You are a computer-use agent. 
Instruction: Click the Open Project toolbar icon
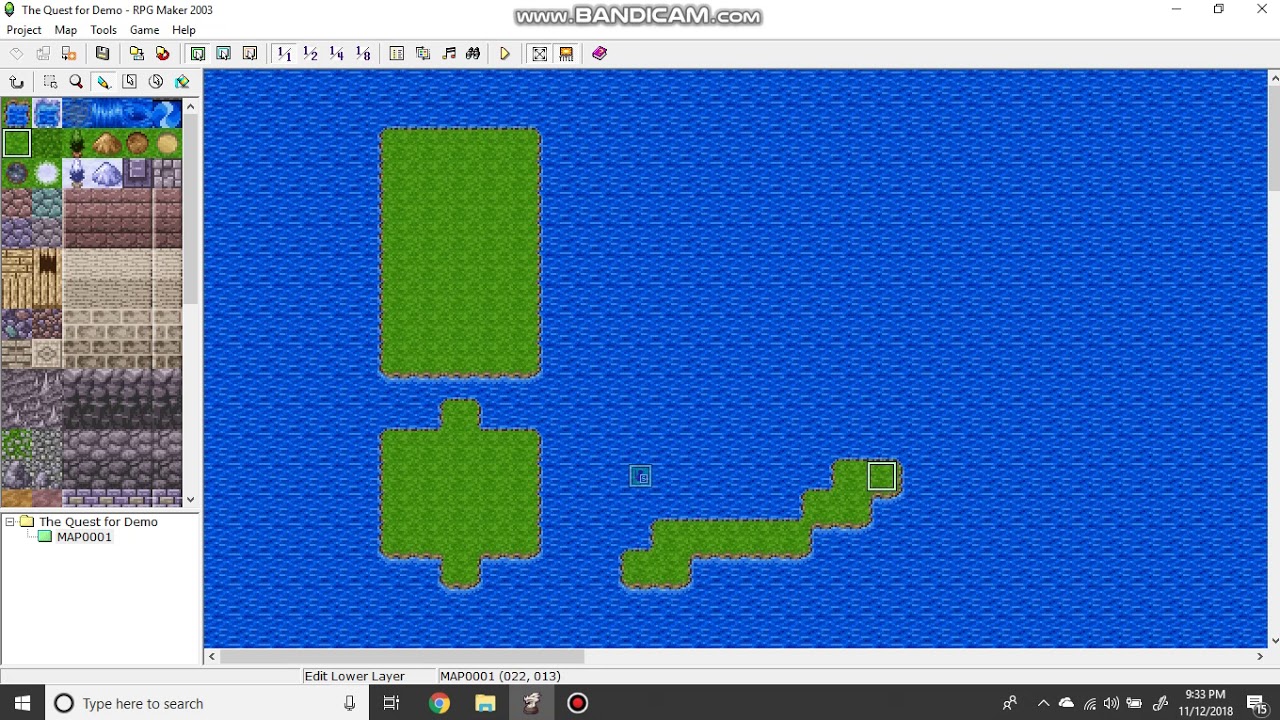[43, 54]
